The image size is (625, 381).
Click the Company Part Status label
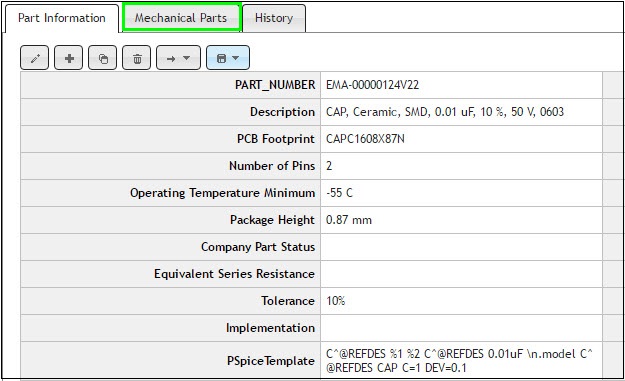(258, 247)
